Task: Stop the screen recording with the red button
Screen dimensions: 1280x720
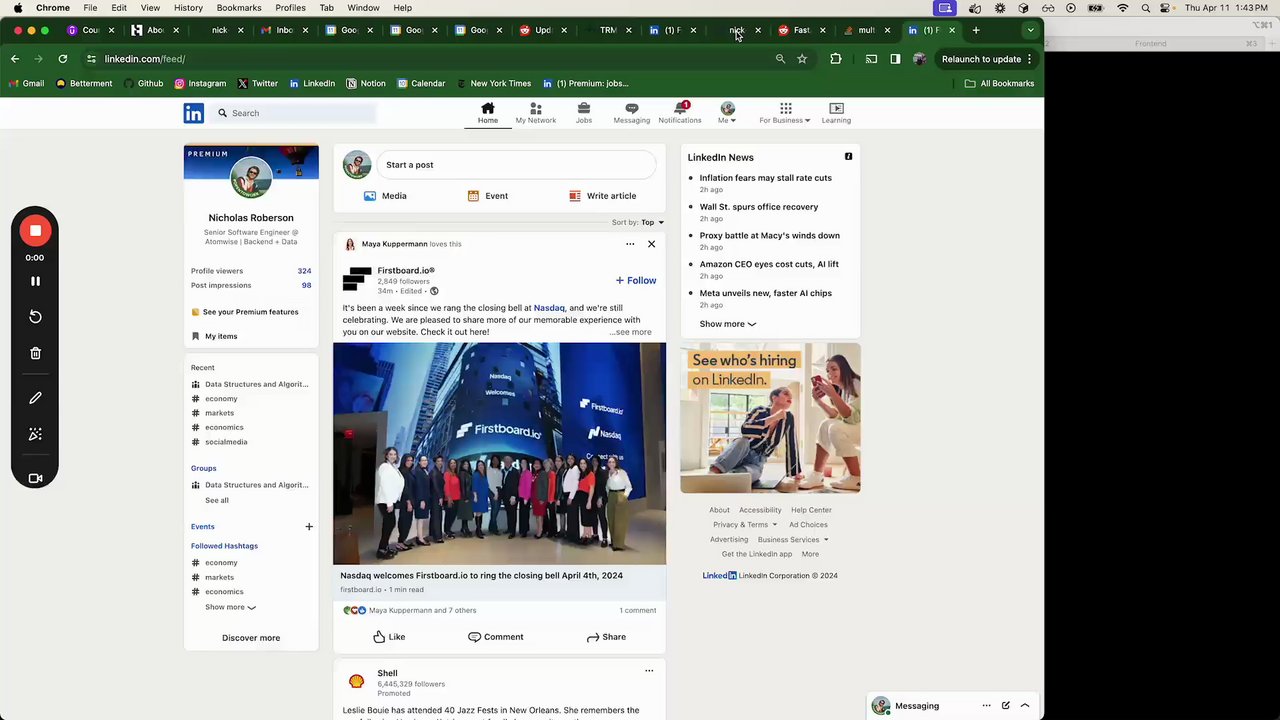Action: click(35, 231)
